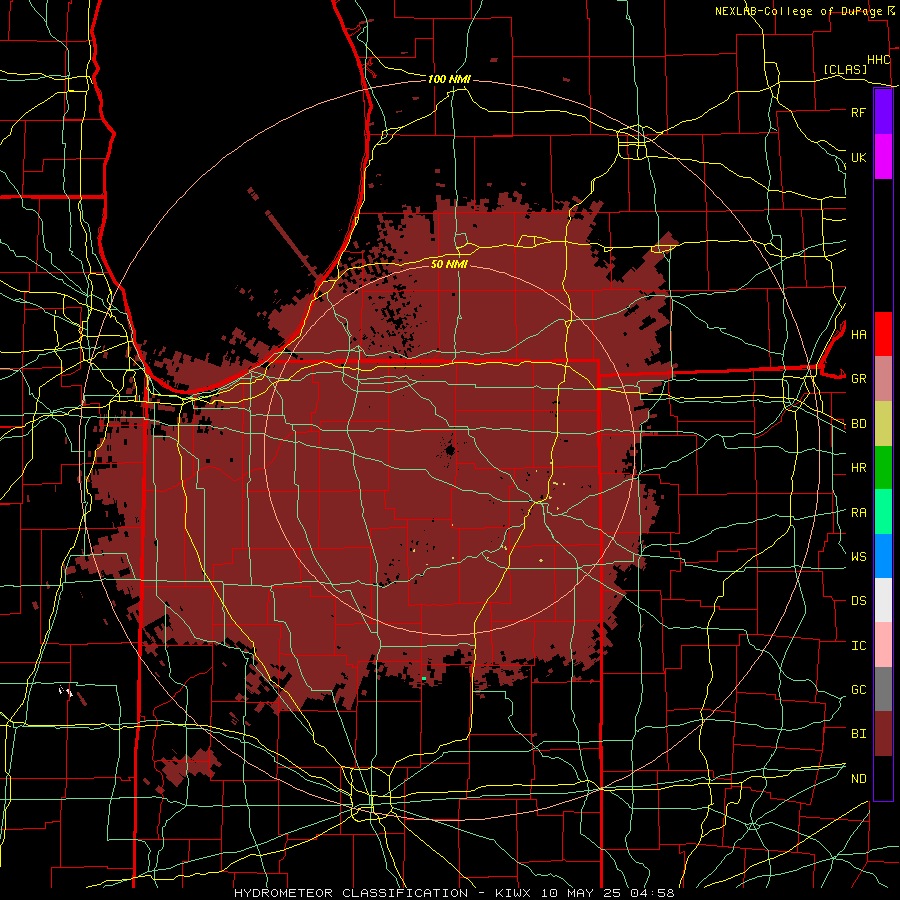The image size is (900, 900).
Task: Pick the HR green legend swatch
Action: [883, 467]
